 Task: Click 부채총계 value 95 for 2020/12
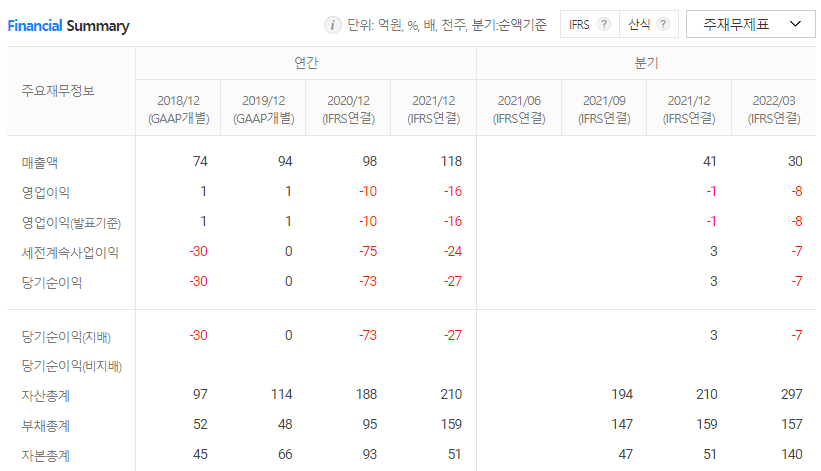(370, 424)
